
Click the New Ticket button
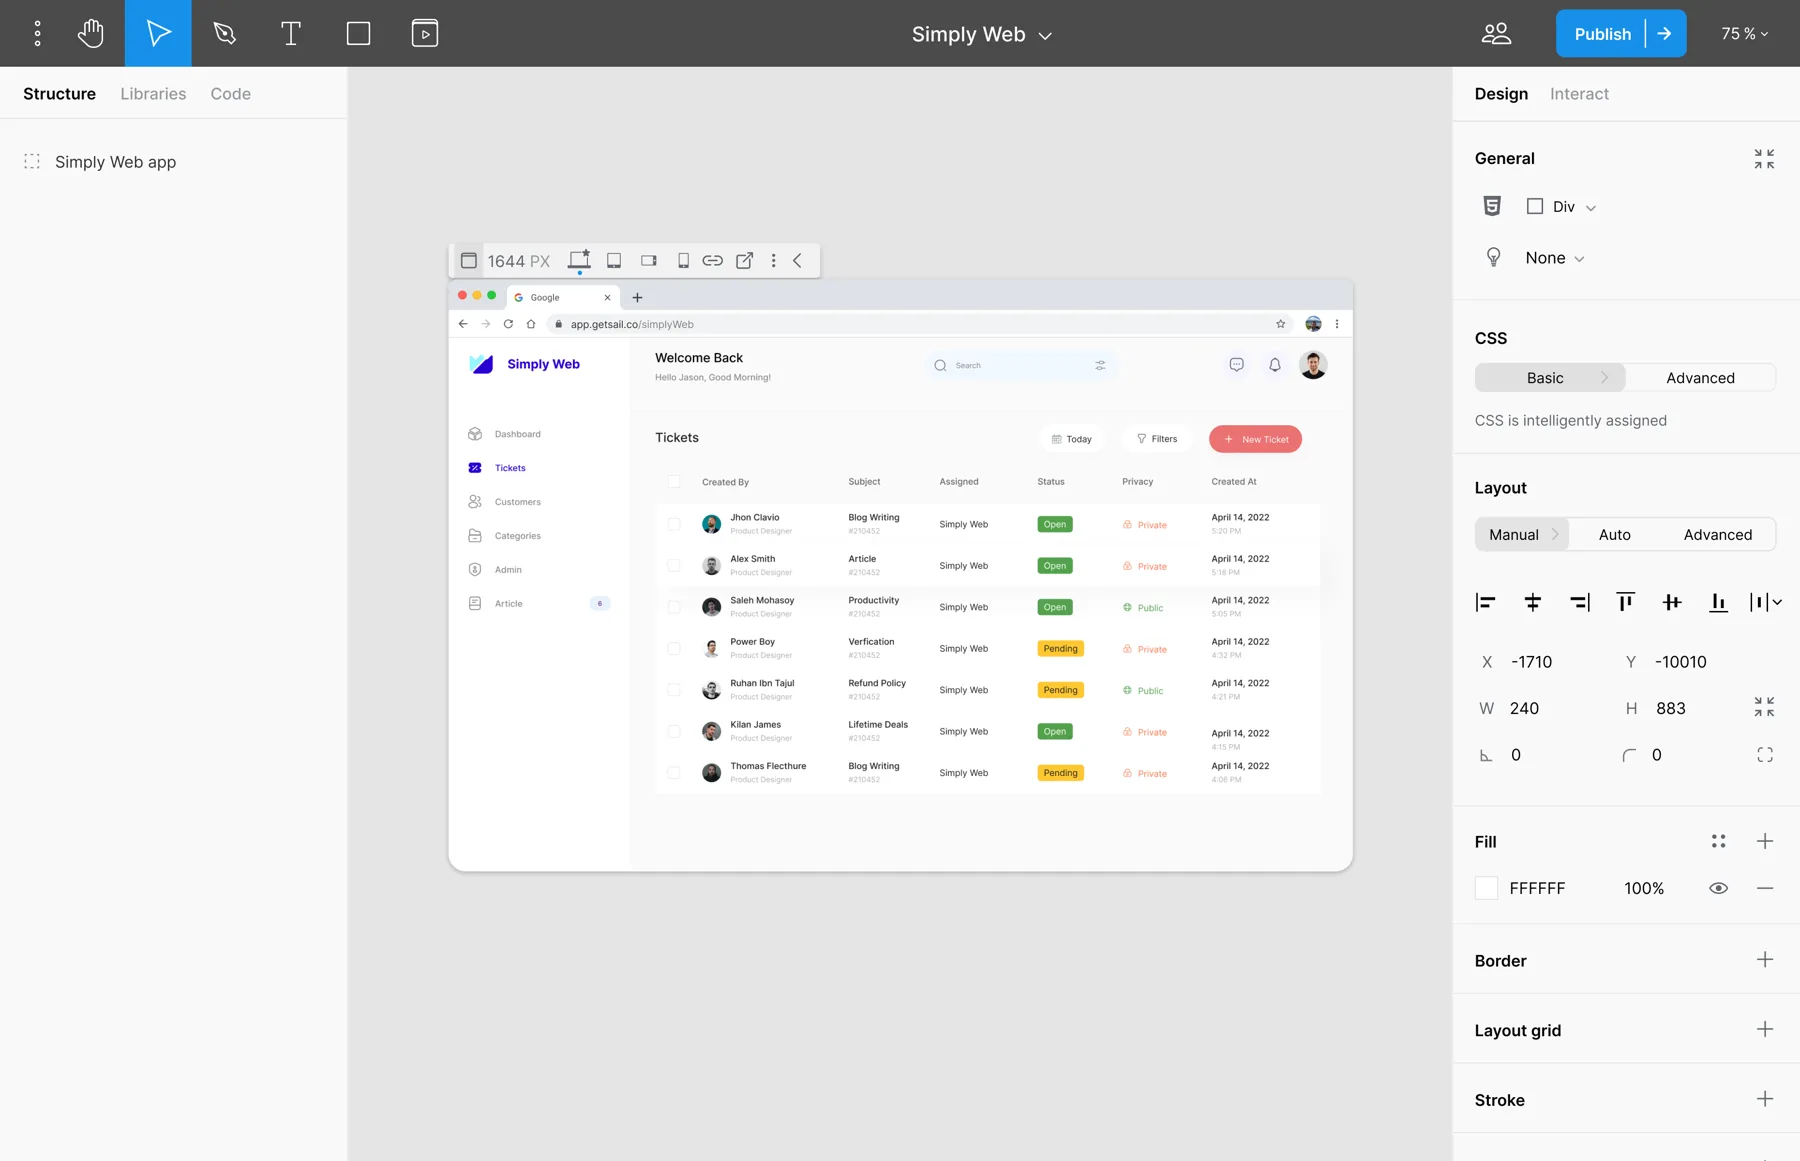pos(1255,439)
